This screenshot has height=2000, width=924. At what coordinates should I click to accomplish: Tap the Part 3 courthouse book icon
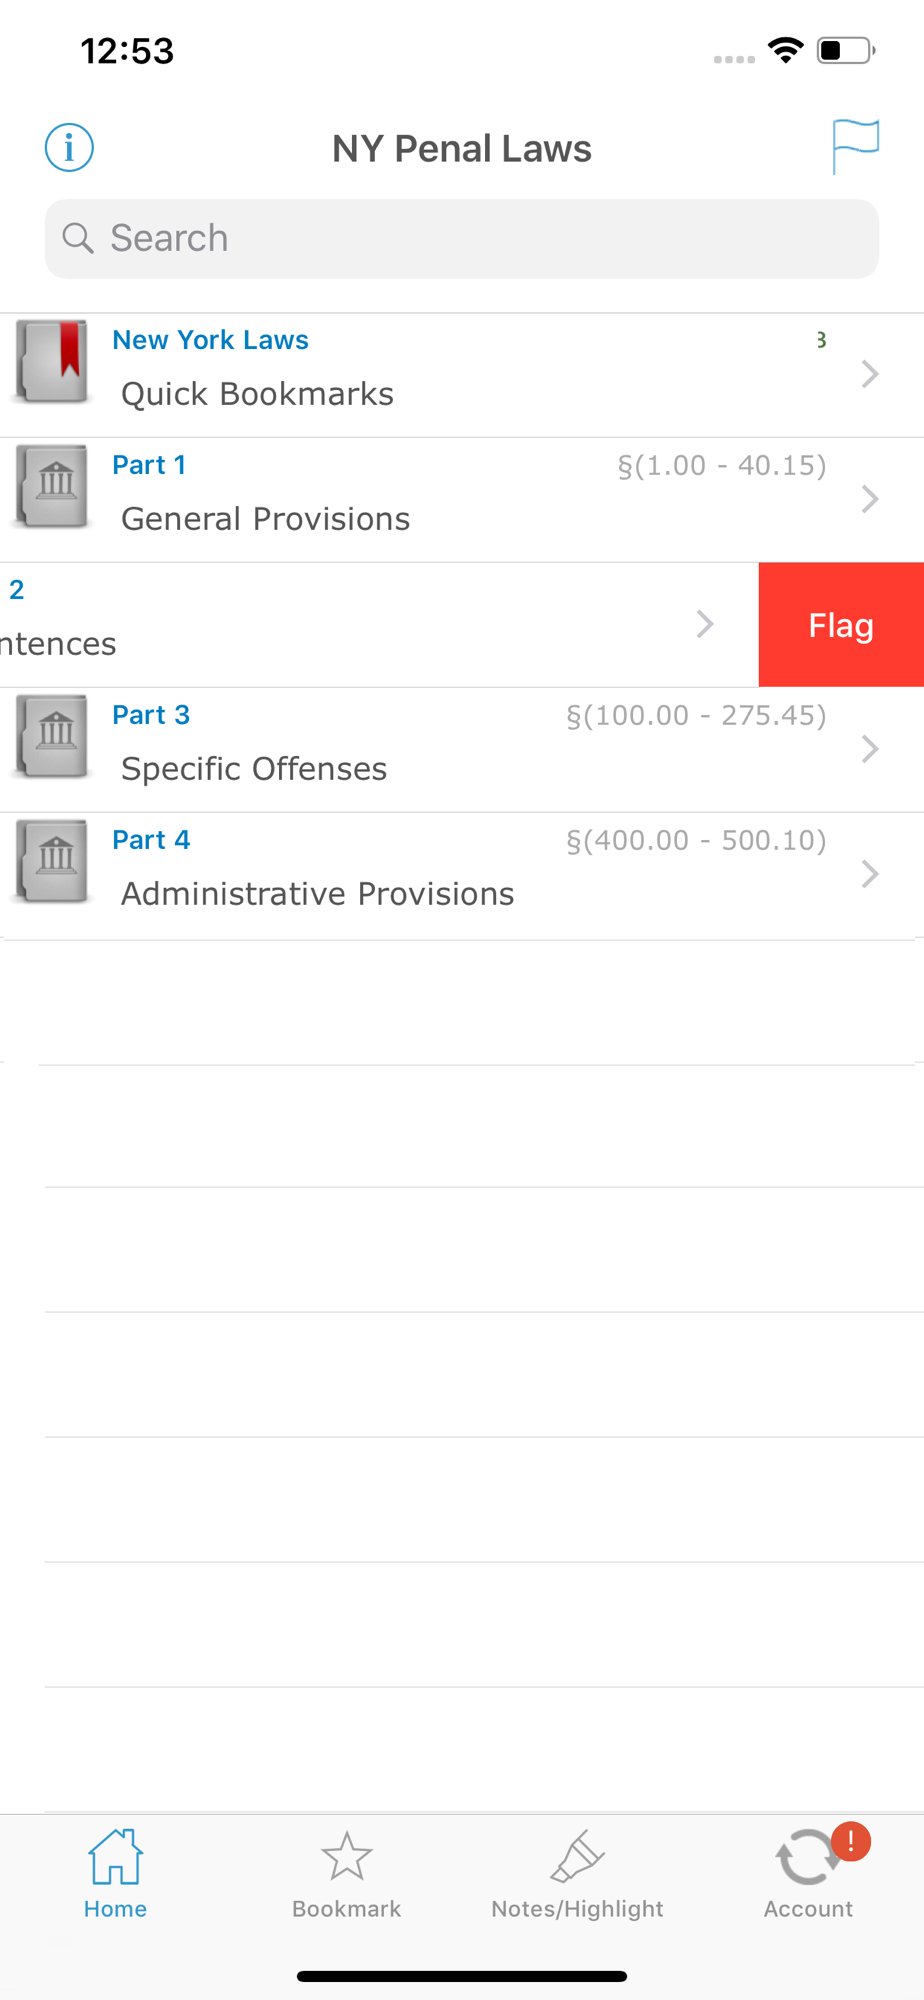coord(52,736)
